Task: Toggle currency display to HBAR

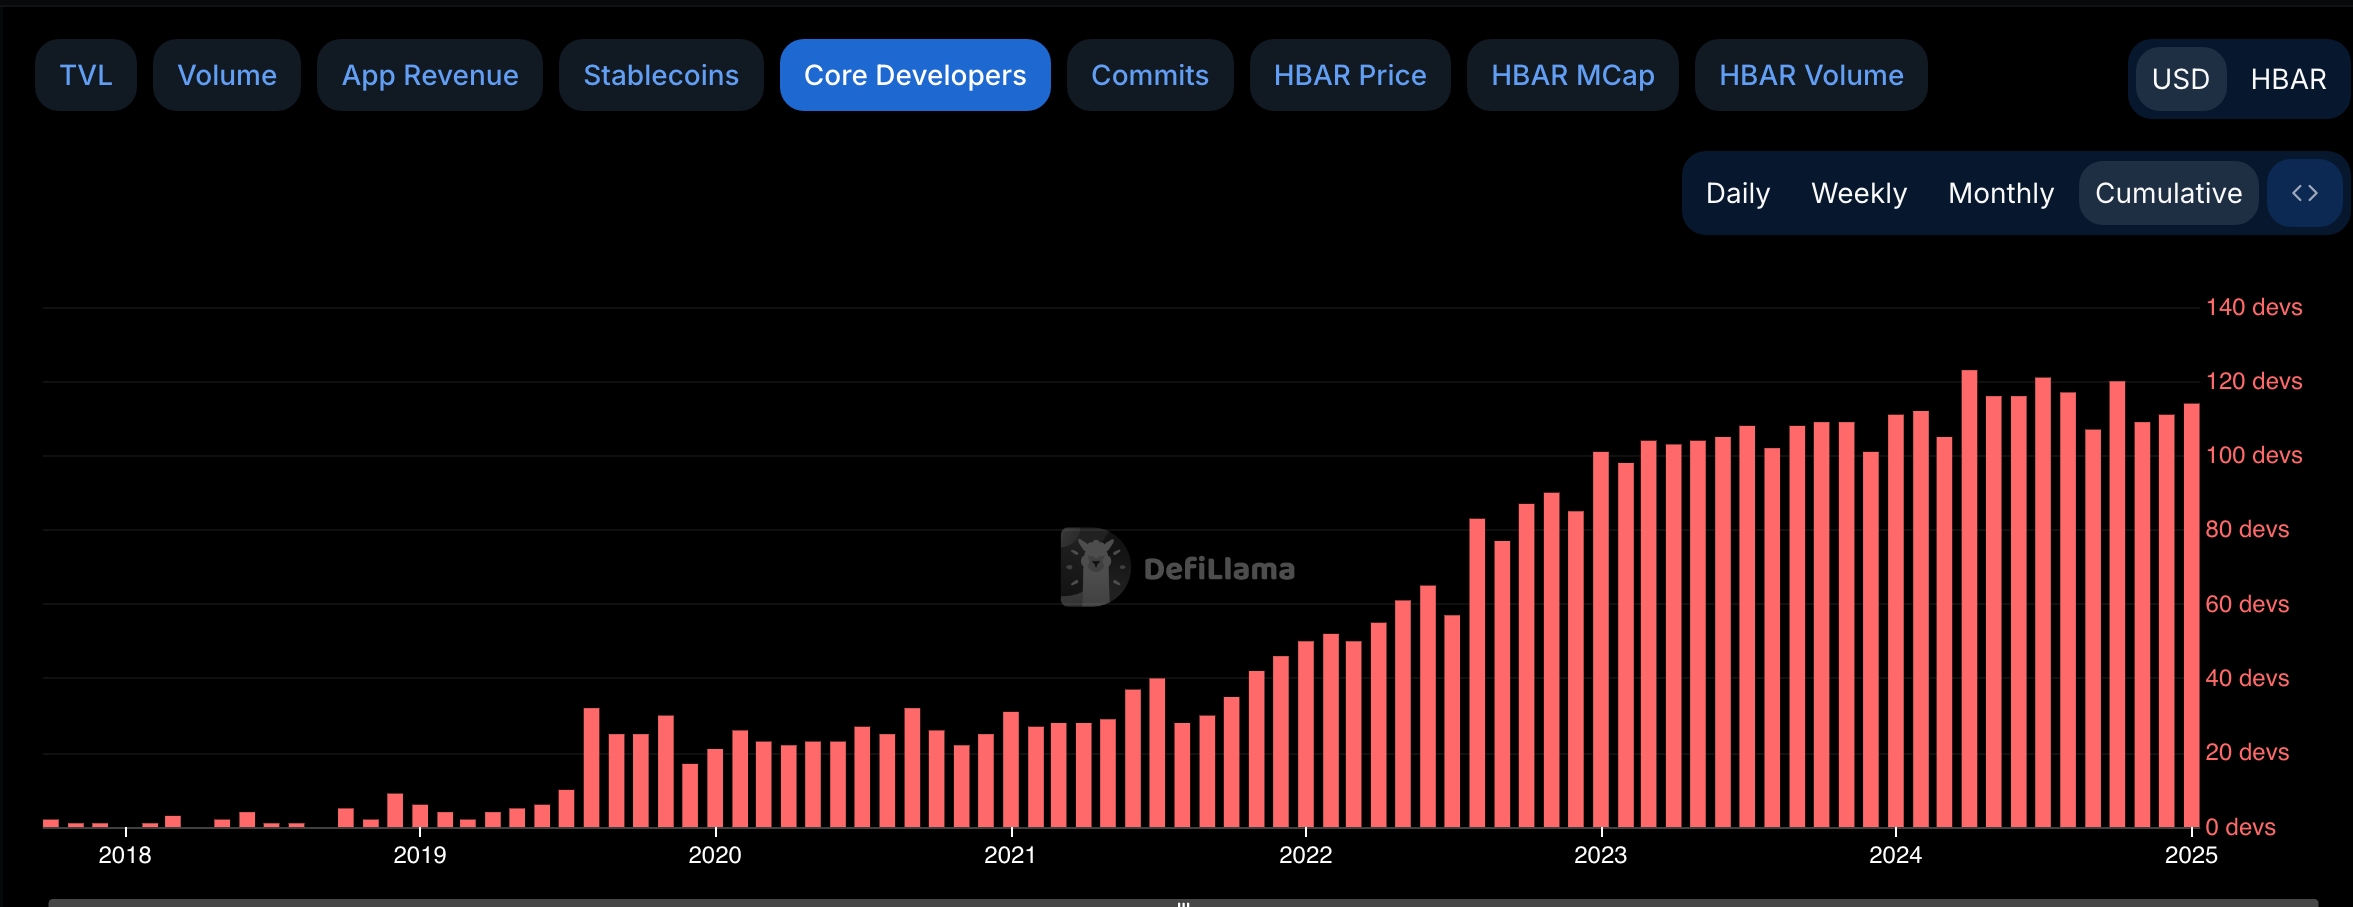Action: (x=2291, y=78)
